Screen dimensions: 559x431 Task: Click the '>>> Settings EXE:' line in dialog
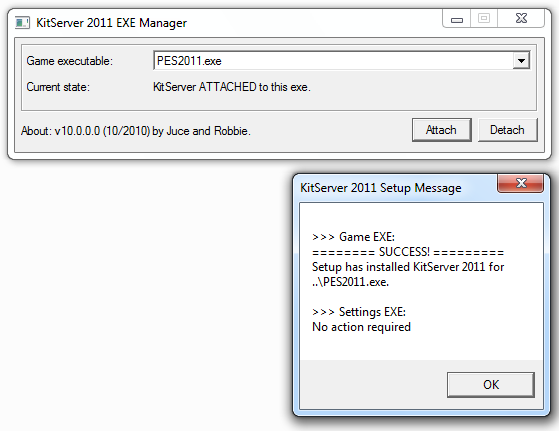(x=359, y=312)
